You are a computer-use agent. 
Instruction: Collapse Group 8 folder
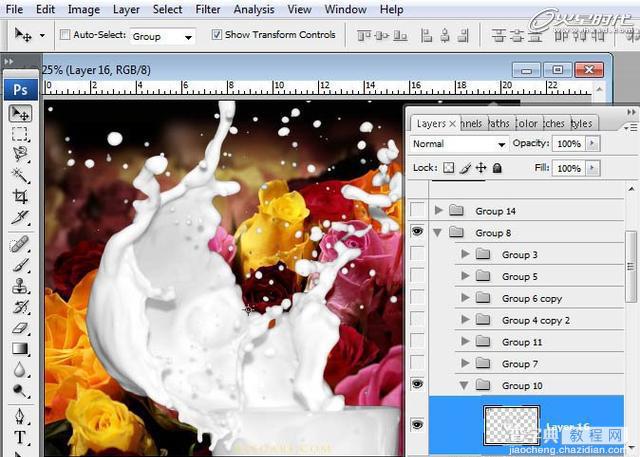pos(438,233)
